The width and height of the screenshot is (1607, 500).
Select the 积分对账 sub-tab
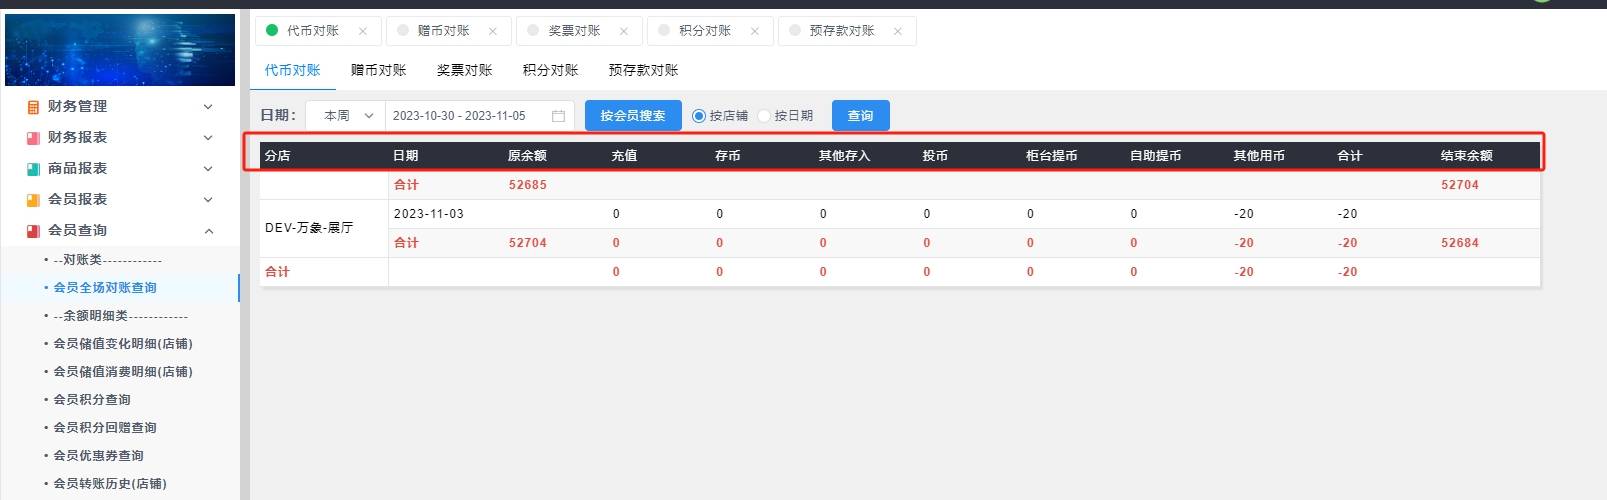click(x=551, y=70)
